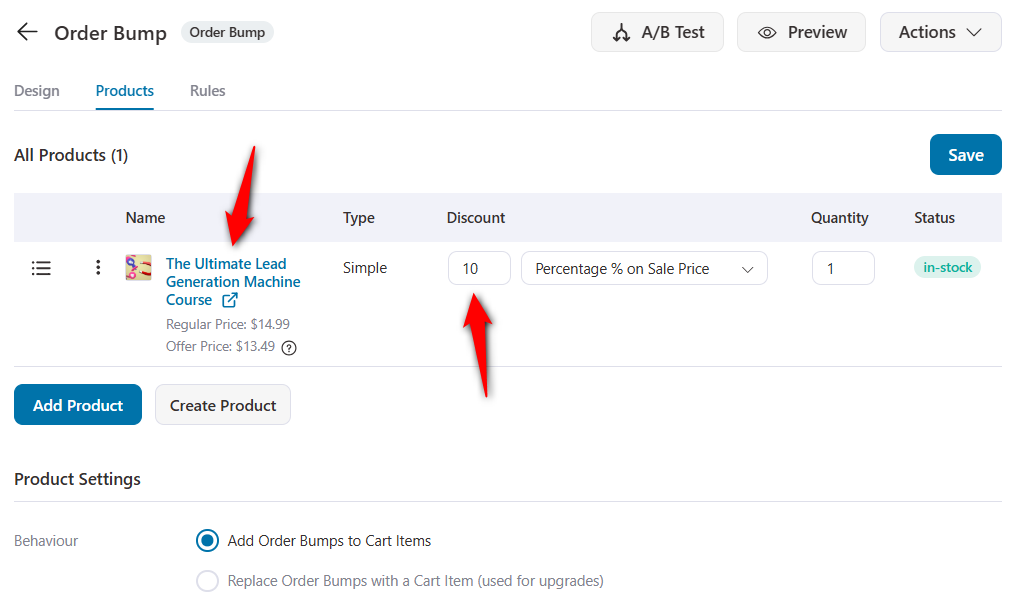Click the Order Bump label badge
The width and height of the screenshot is (1013, 614).
coord(227,32)
